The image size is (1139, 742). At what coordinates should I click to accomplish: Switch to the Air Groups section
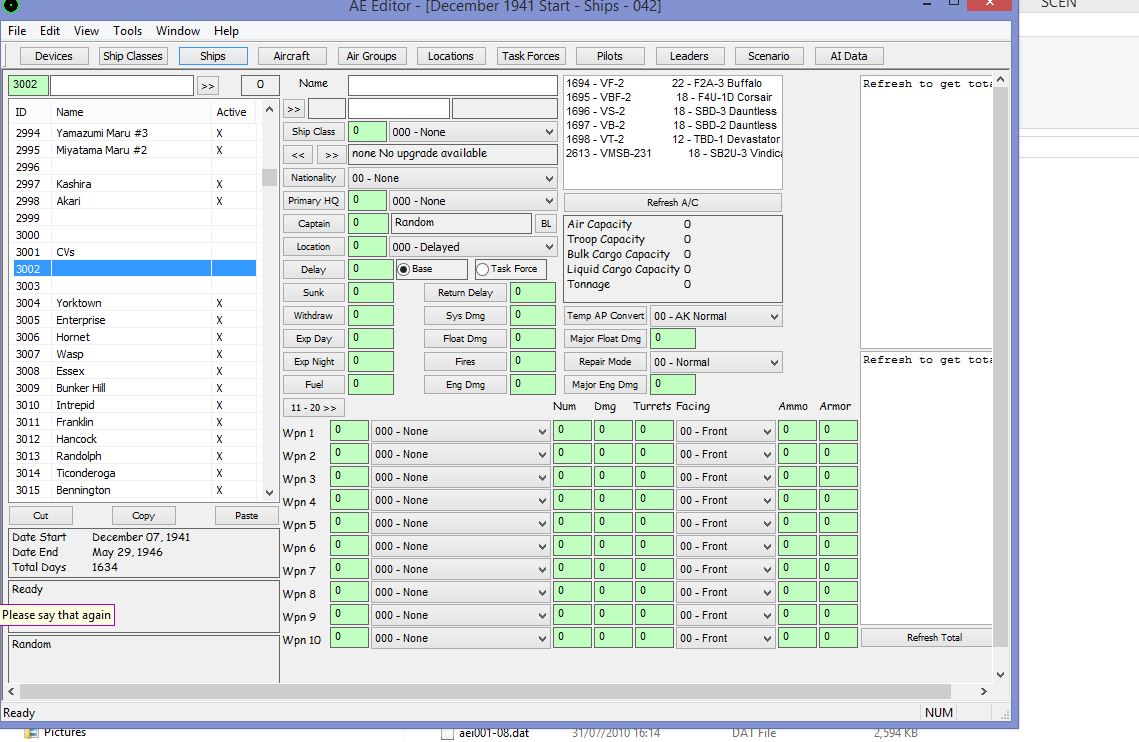371,56
